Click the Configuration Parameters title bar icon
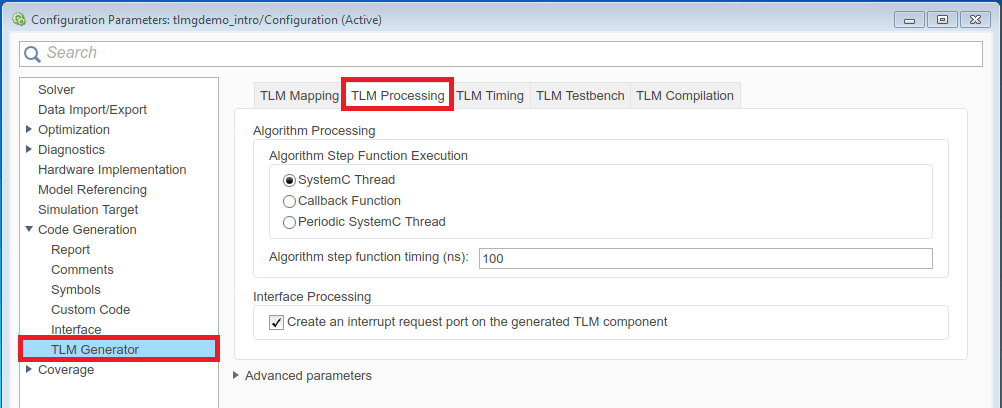The image size is (1002, 408). pos(17,19)
